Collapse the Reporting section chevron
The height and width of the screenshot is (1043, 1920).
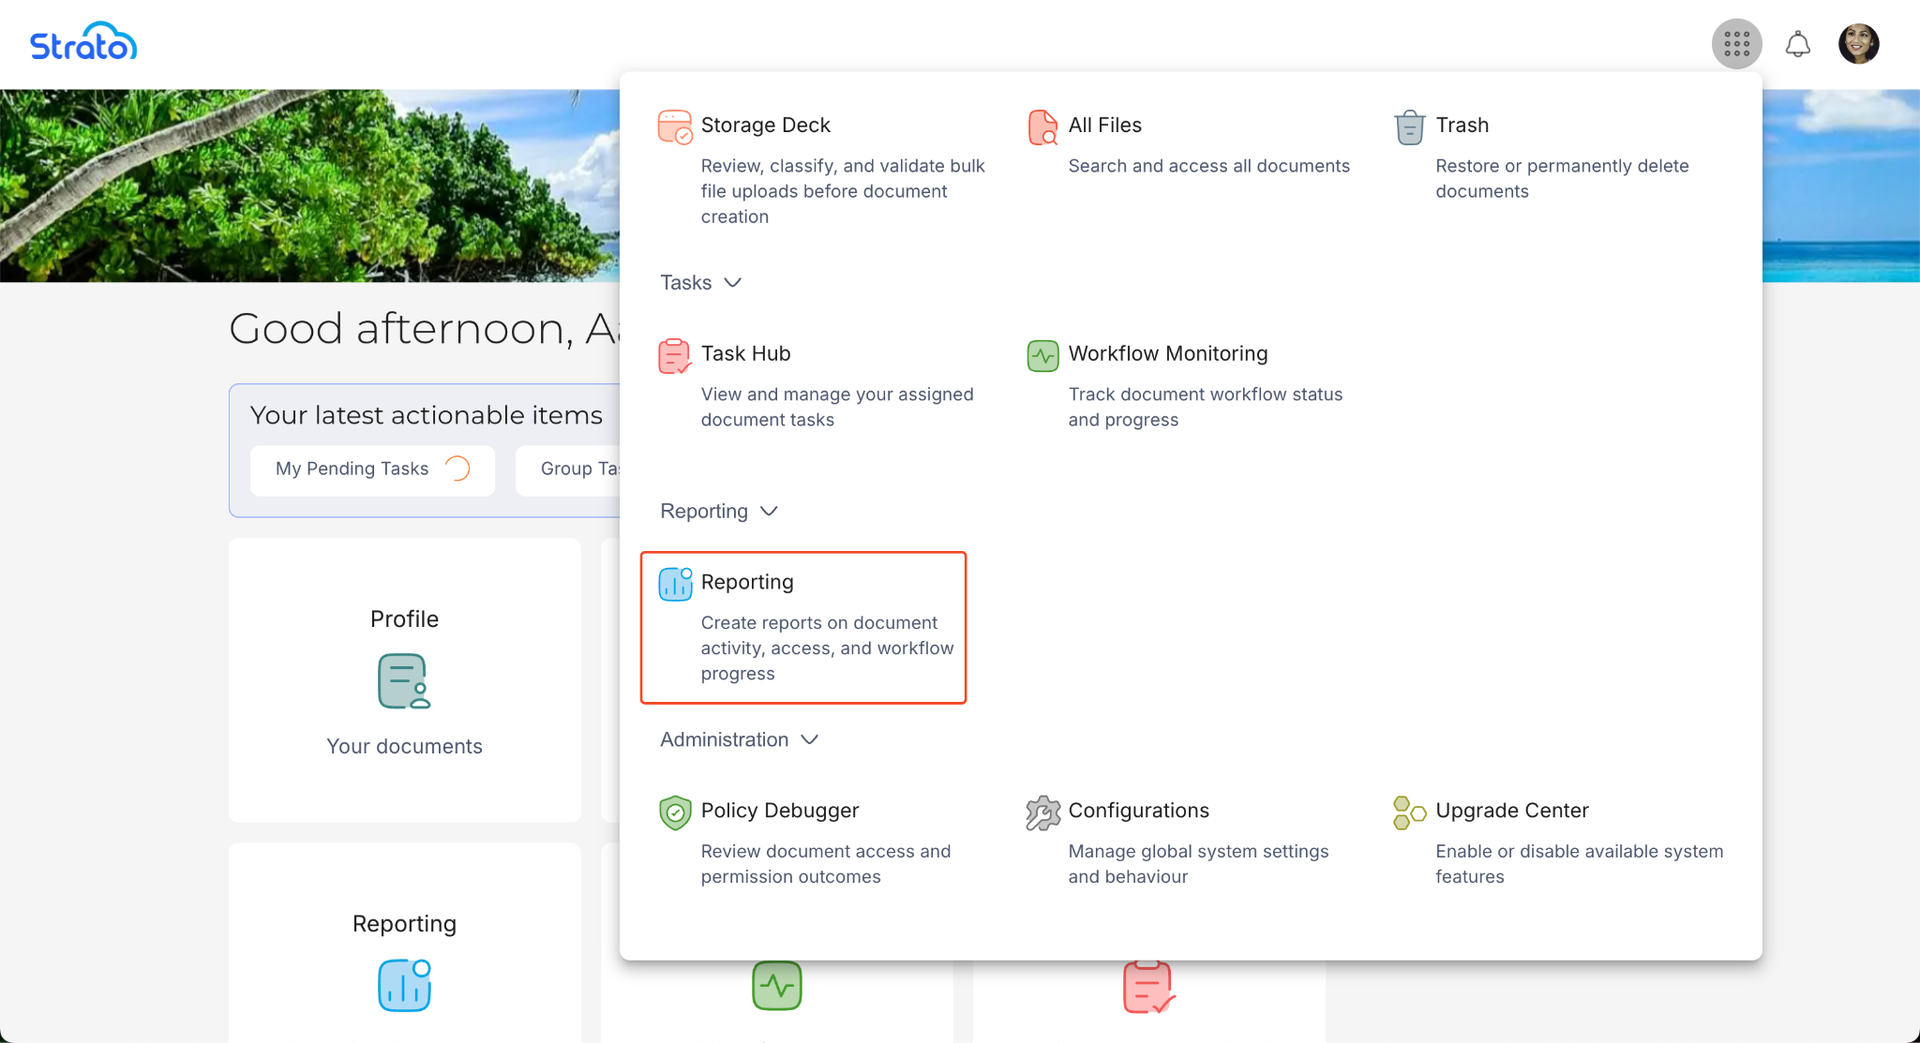point(769,511)
